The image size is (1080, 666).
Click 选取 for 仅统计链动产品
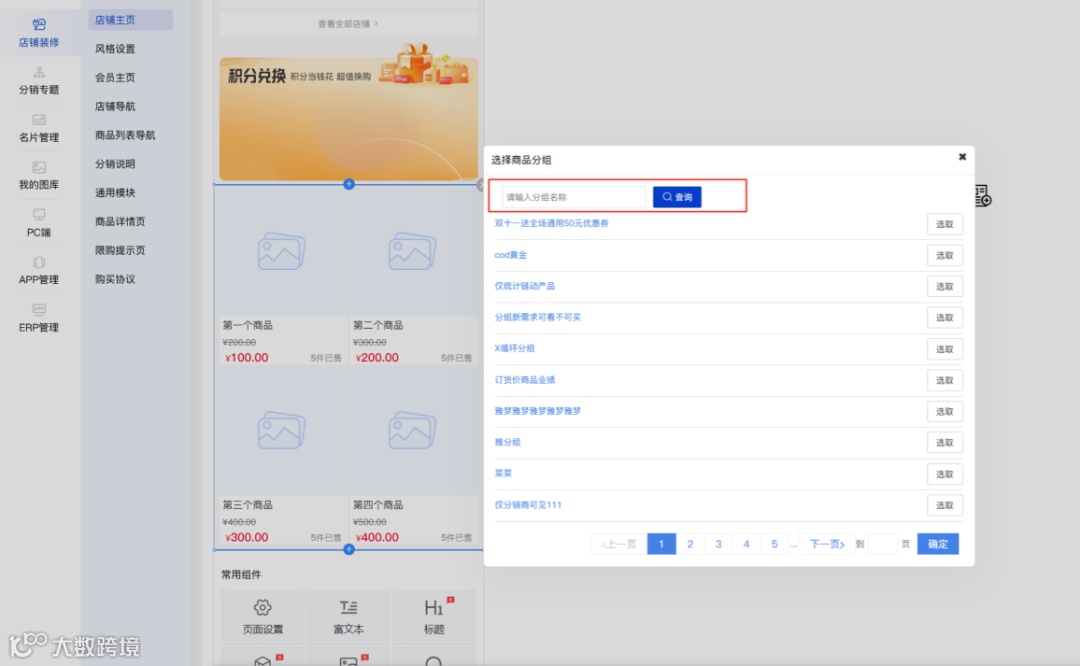coord(944,287)
